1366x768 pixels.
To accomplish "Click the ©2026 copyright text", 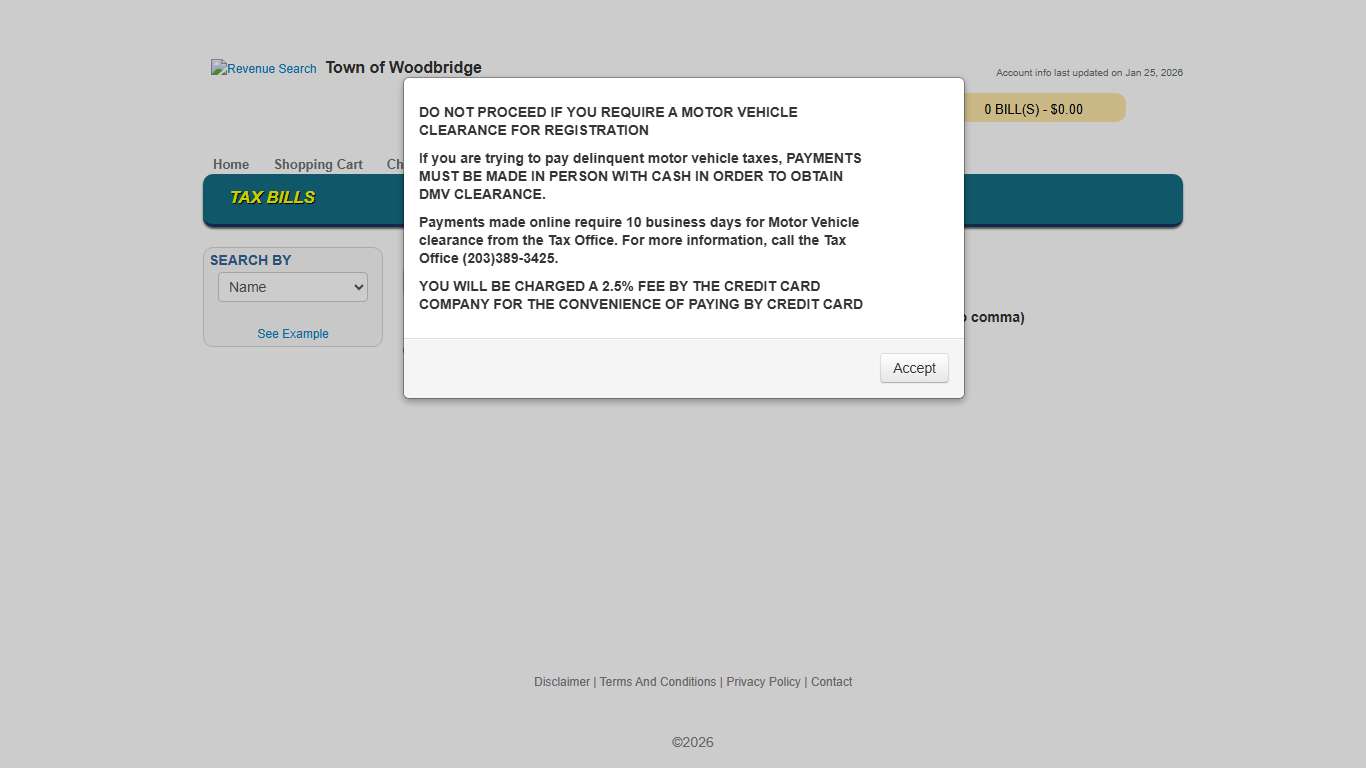I will [x=693, y=742].
